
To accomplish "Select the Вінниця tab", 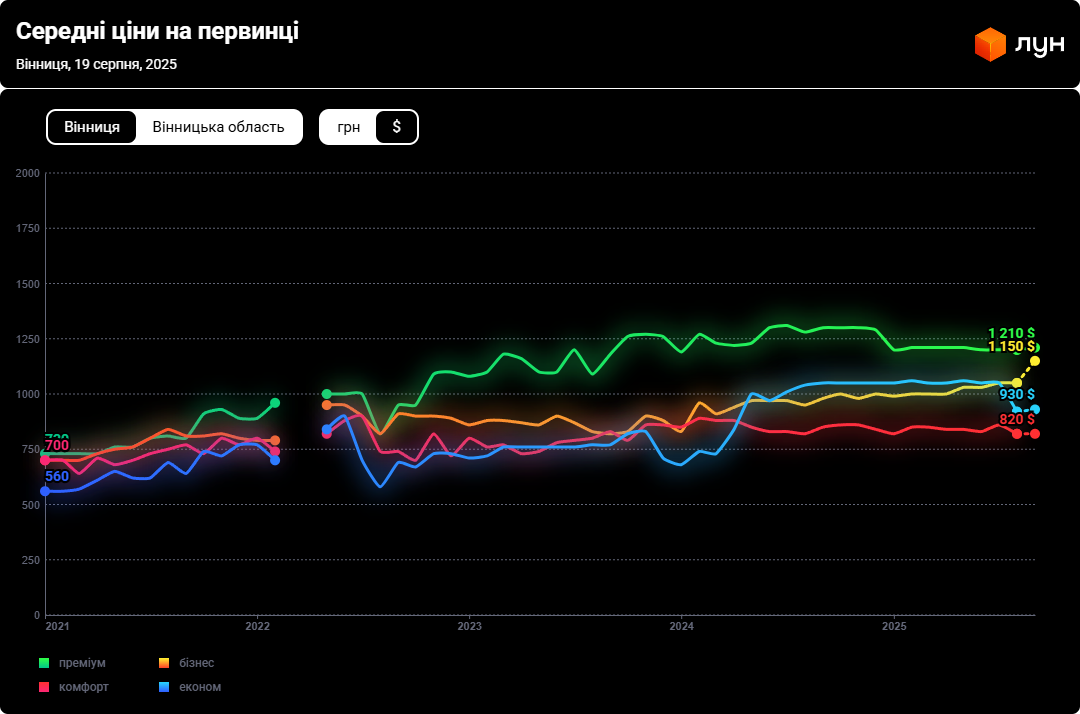I will coord(92,127).
